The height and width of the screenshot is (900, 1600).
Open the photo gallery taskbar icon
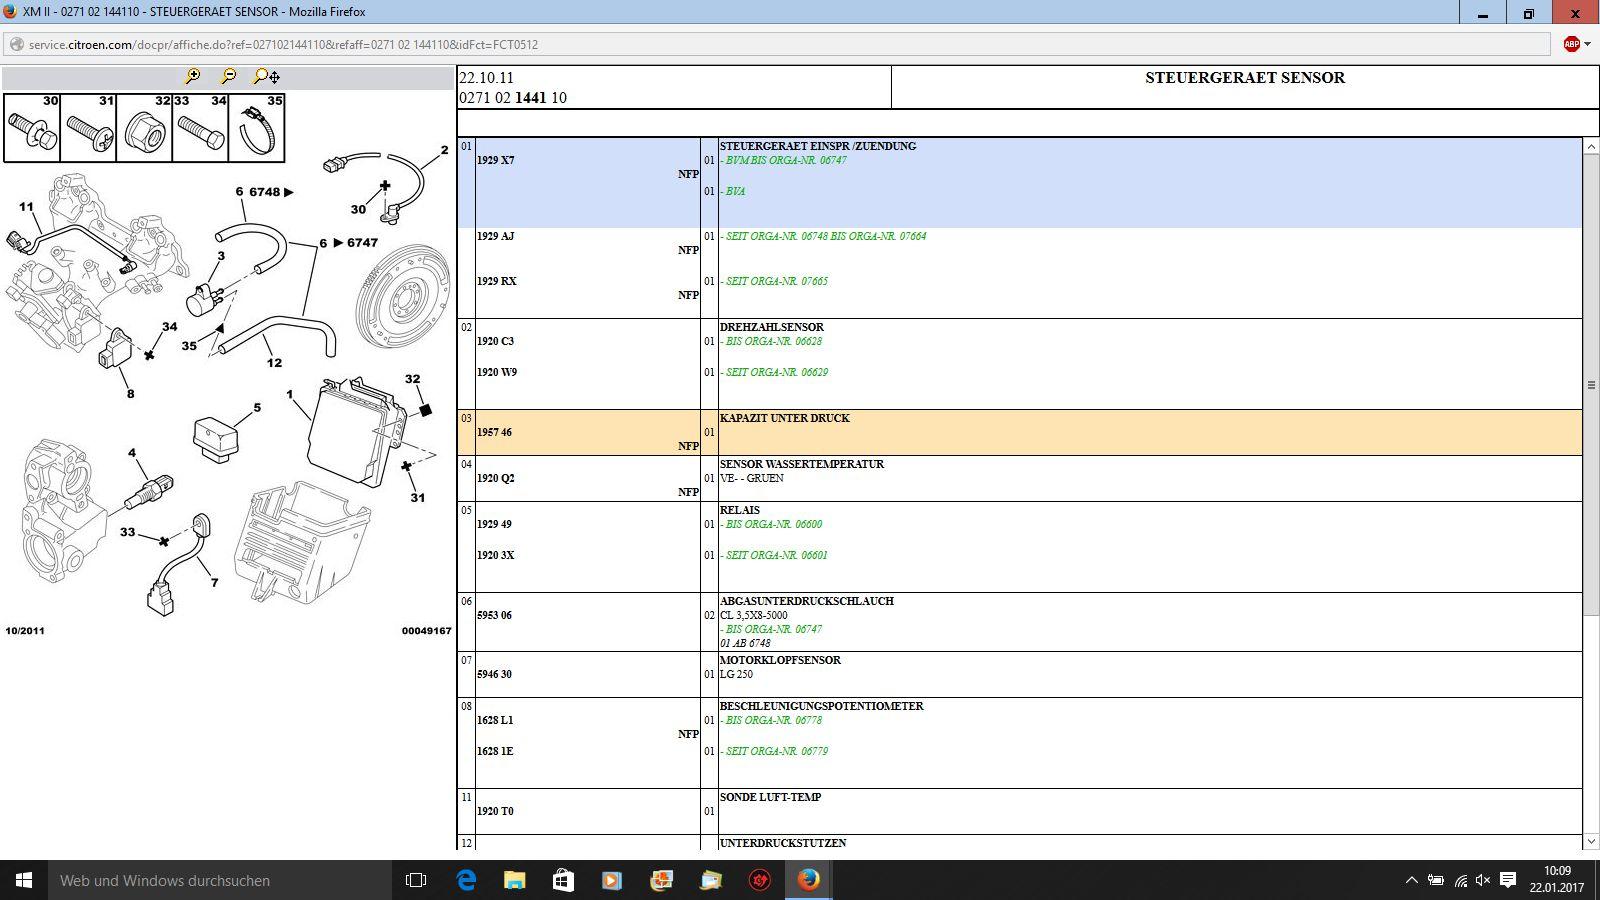point(661,880)
